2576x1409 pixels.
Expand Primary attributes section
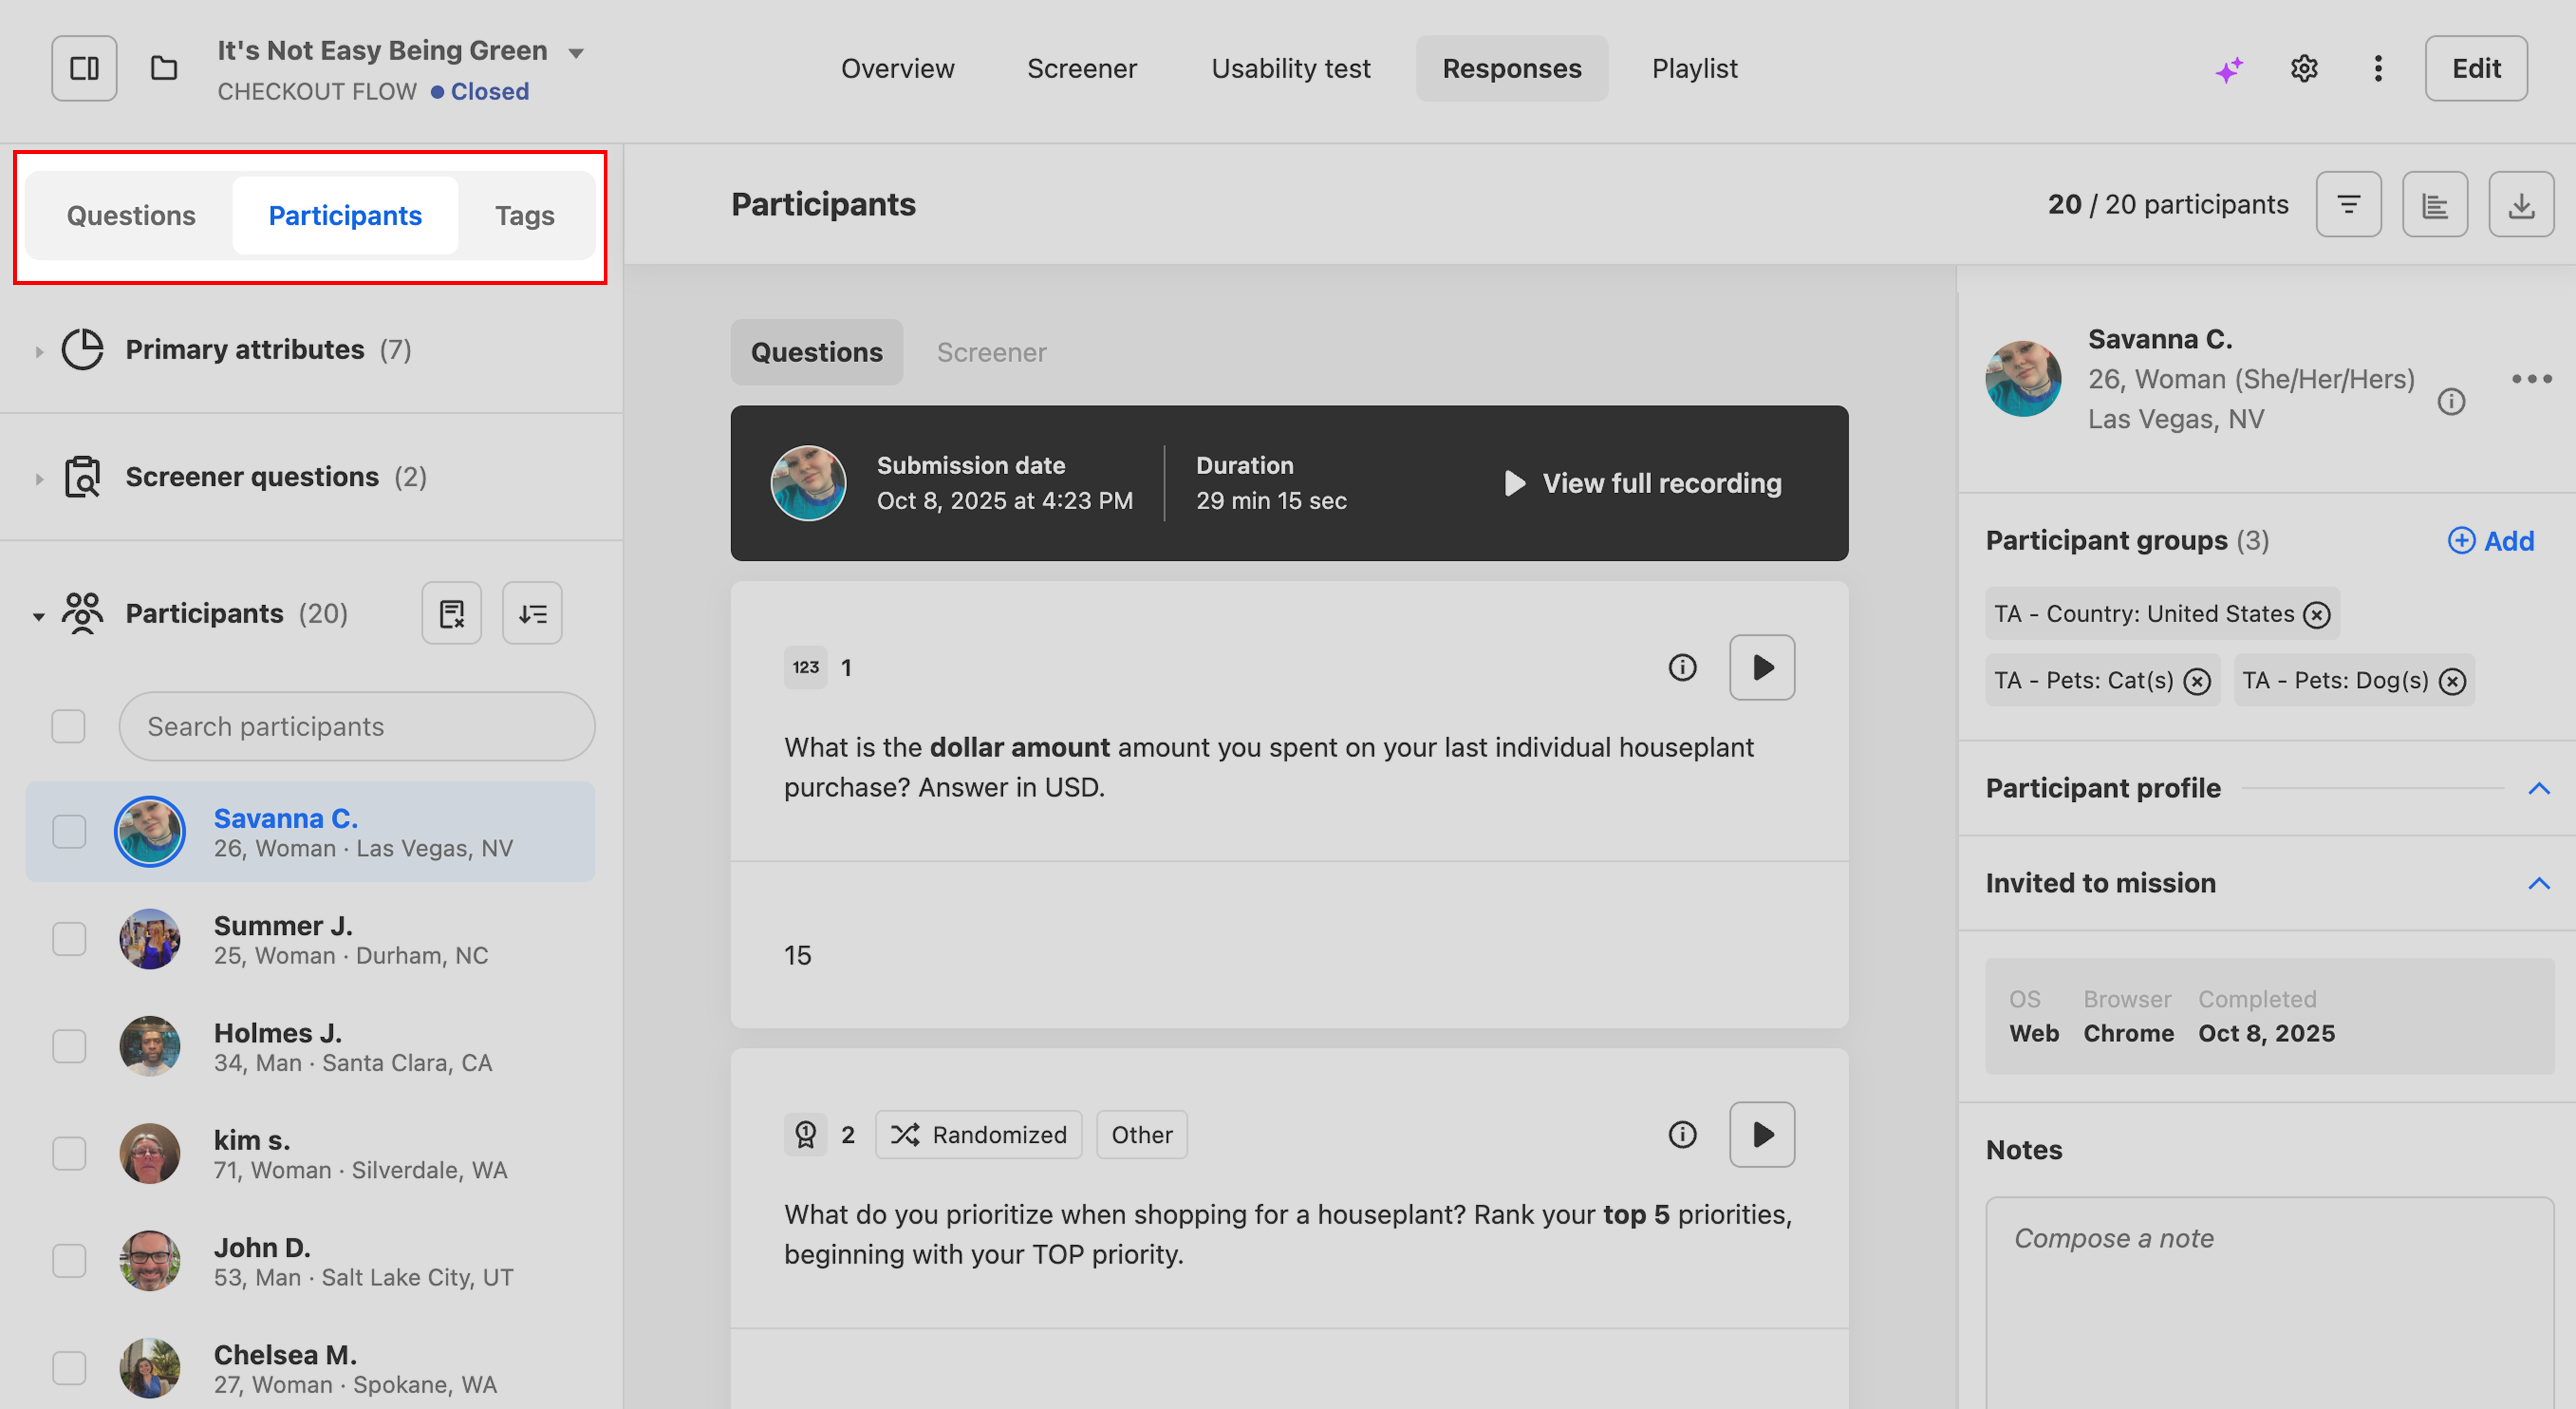pyautogui.click(x=39, y=351)
